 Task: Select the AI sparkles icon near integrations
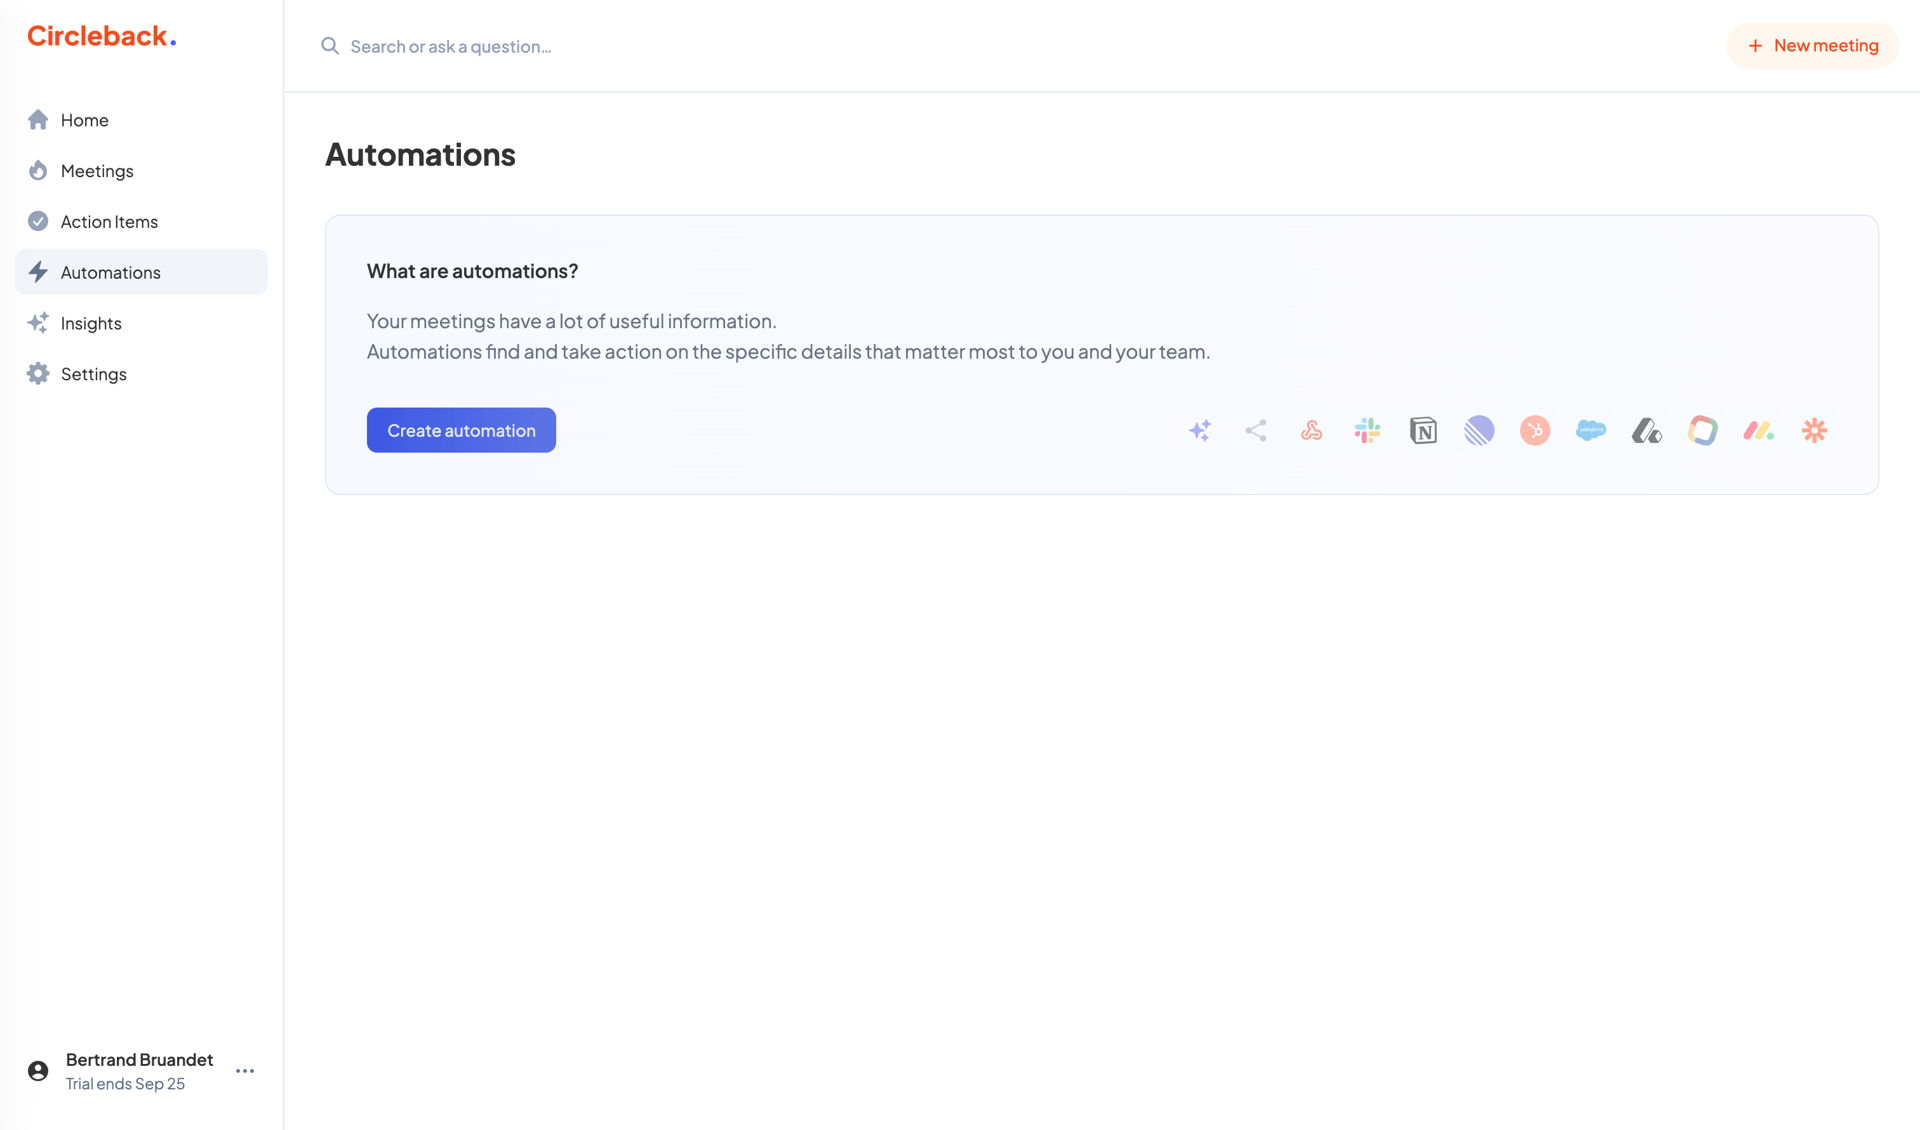coord(1200,430)
